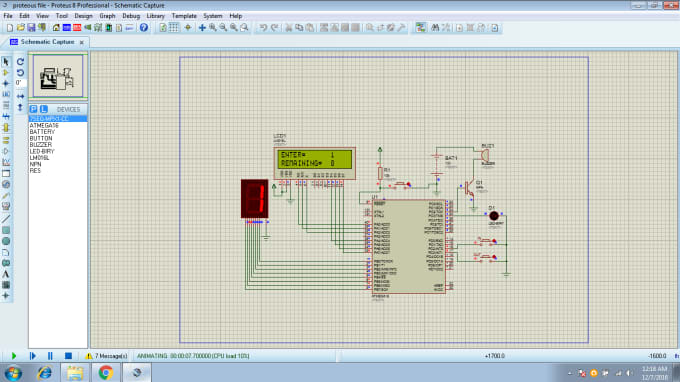Click the Rotate Clockwise icon
The image size is (680, 382).
click(x=20, y=62)
